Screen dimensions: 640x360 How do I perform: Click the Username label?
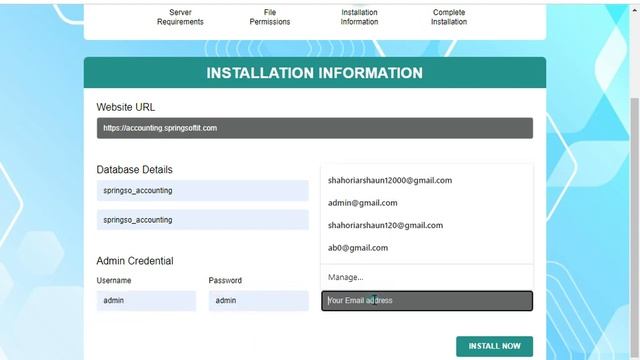[114, 280]
